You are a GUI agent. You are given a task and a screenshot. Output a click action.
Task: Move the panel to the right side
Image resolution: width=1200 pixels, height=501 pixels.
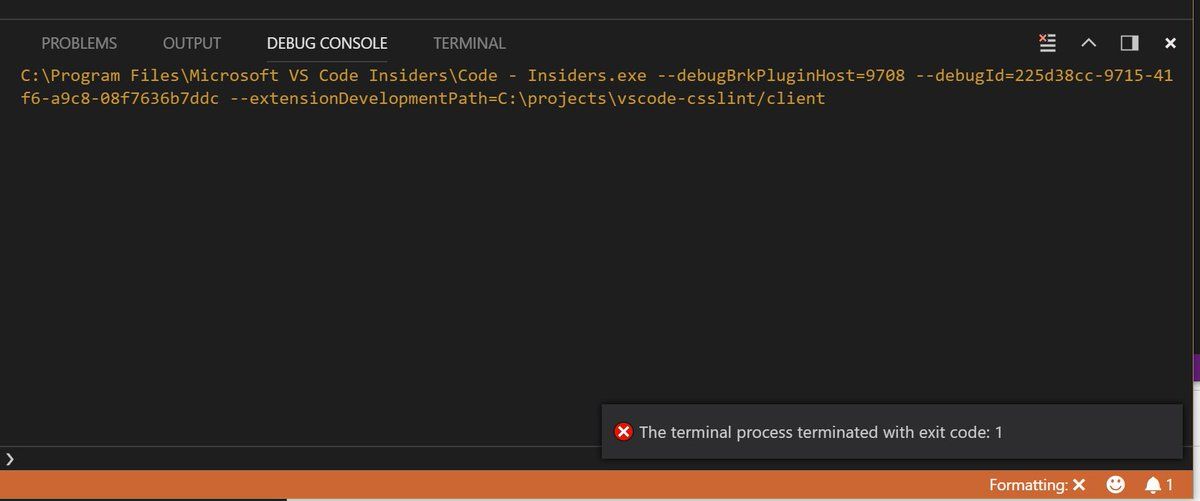click(1130, 43)
